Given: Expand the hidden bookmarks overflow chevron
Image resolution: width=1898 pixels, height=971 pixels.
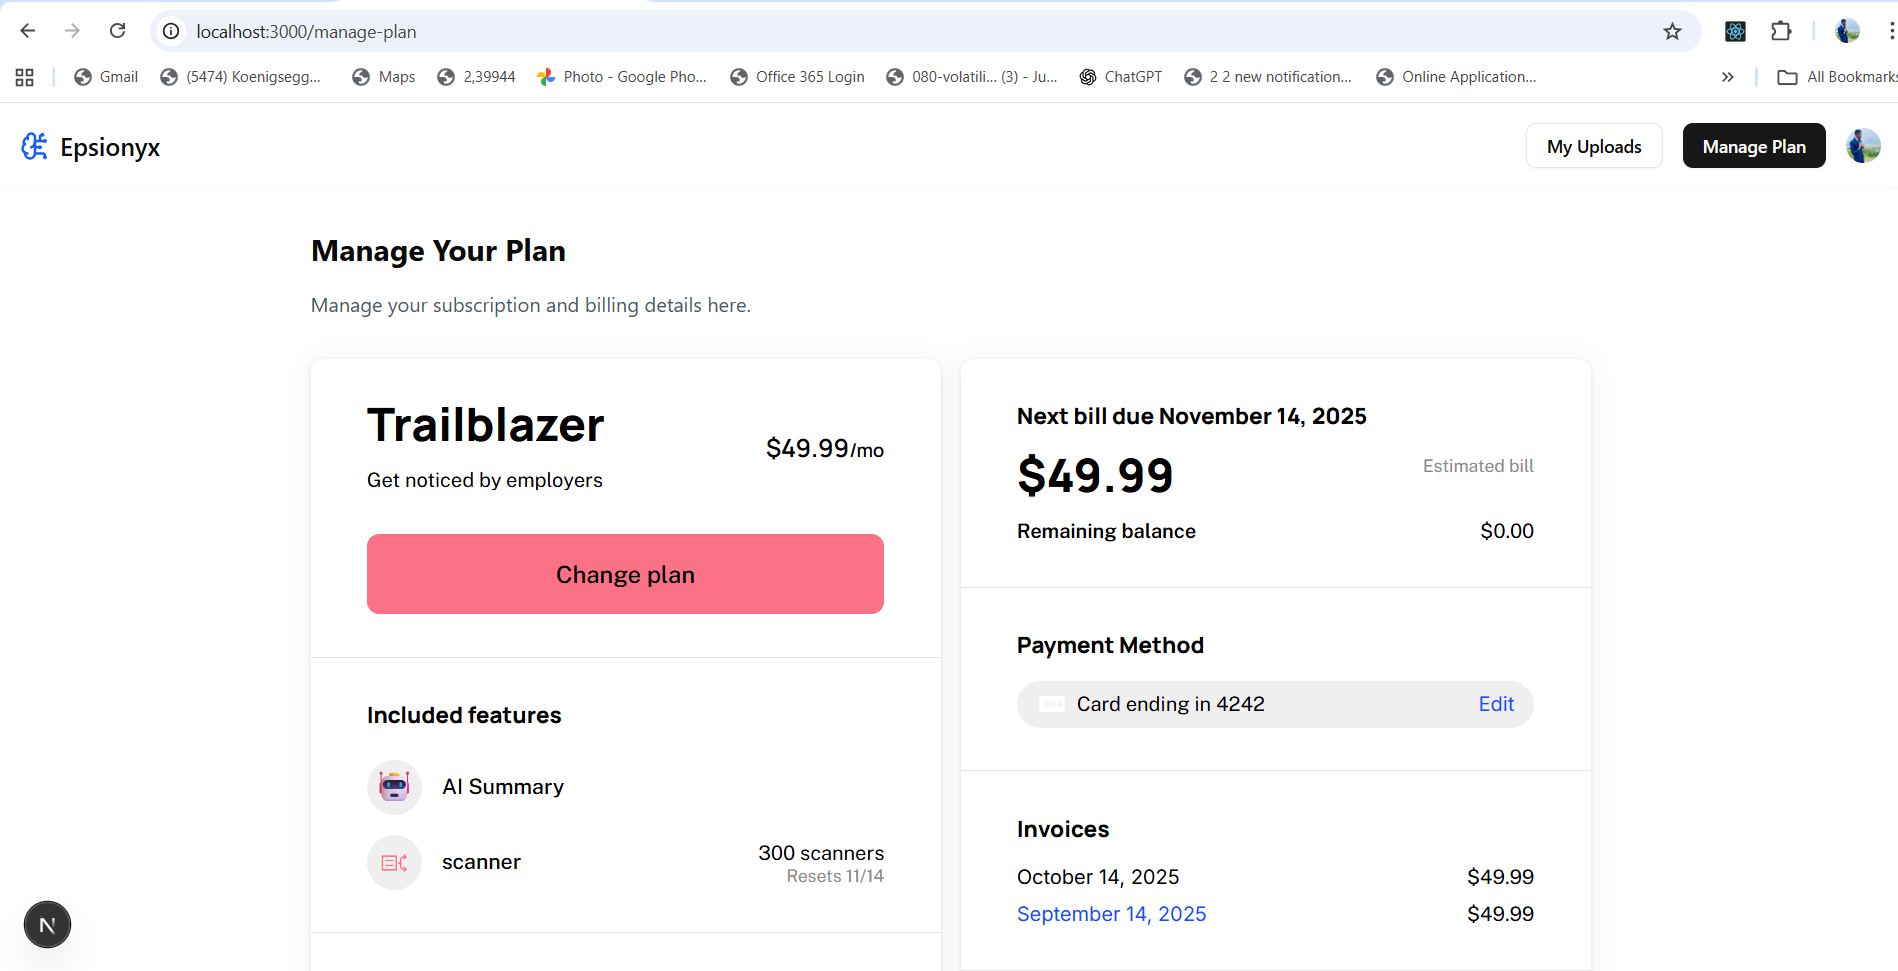Looking at the screenshot, I should [x=1727, y=77].
